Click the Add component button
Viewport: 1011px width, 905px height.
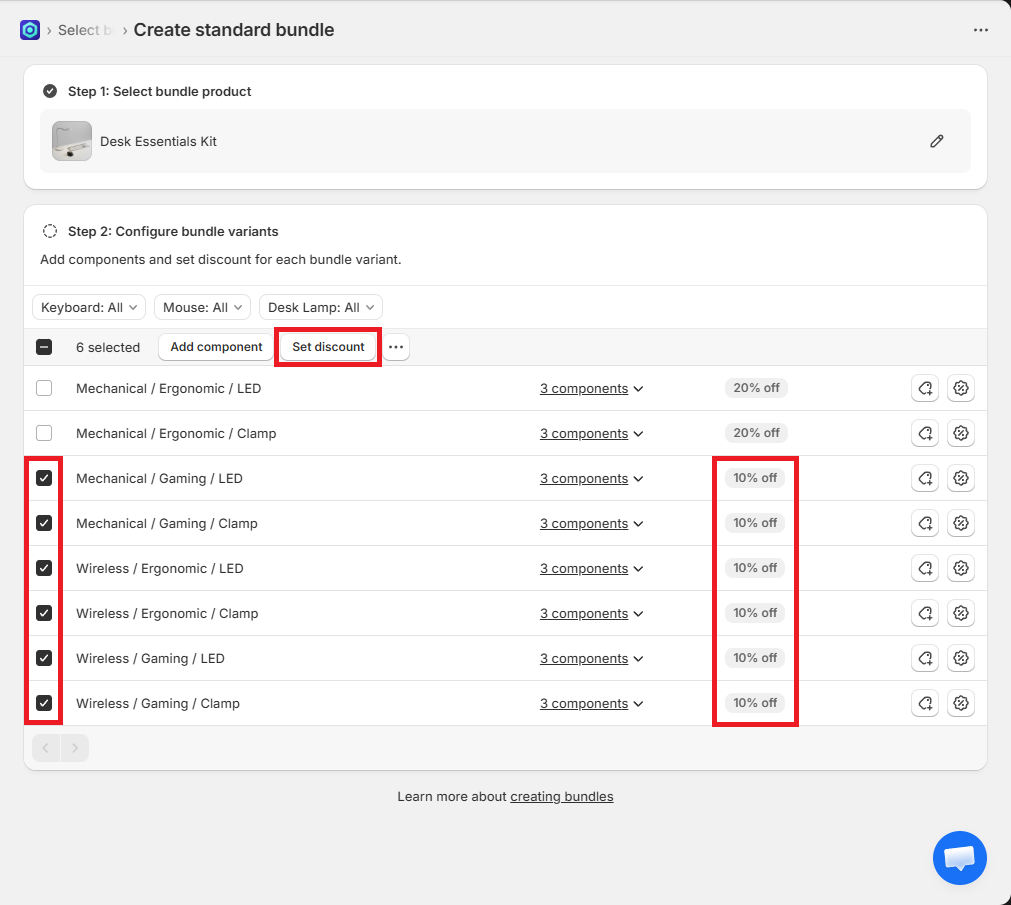coord(216,347)
